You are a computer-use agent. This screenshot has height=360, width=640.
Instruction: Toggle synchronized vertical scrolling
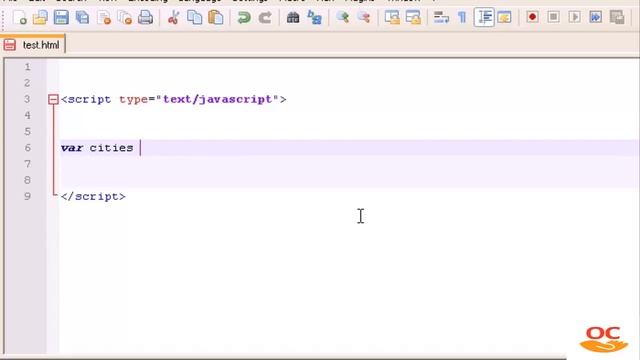tap(392, 18)
